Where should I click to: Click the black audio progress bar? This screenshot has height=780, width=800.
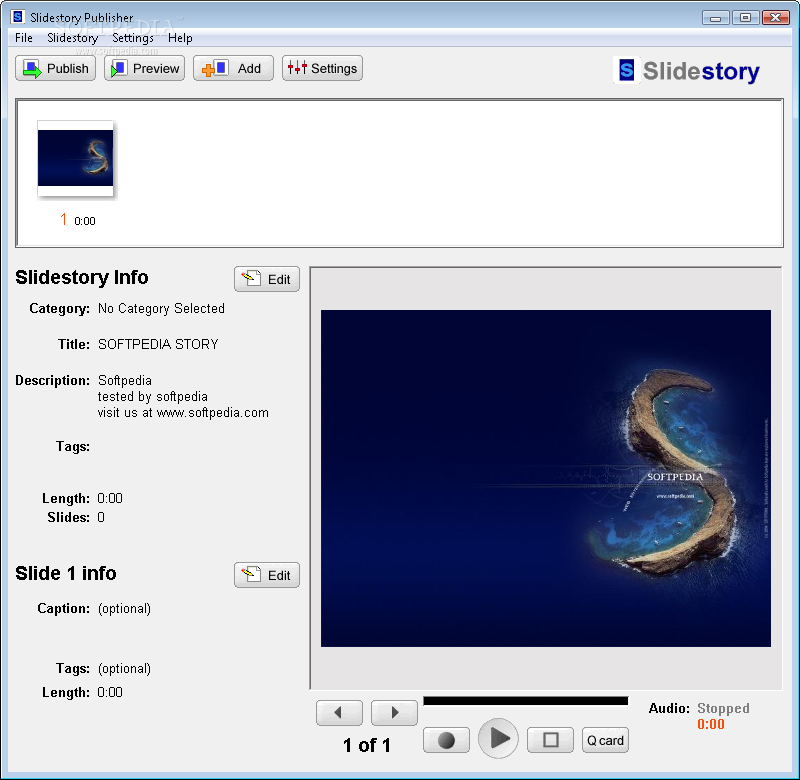pos(526,700)
